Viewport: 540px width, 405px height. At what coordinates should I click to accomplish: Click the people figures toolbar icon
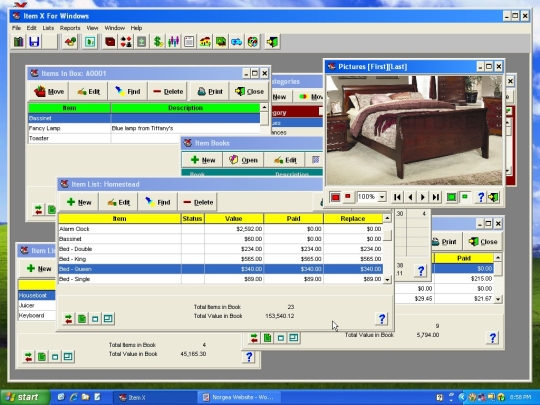click(174, 42)
